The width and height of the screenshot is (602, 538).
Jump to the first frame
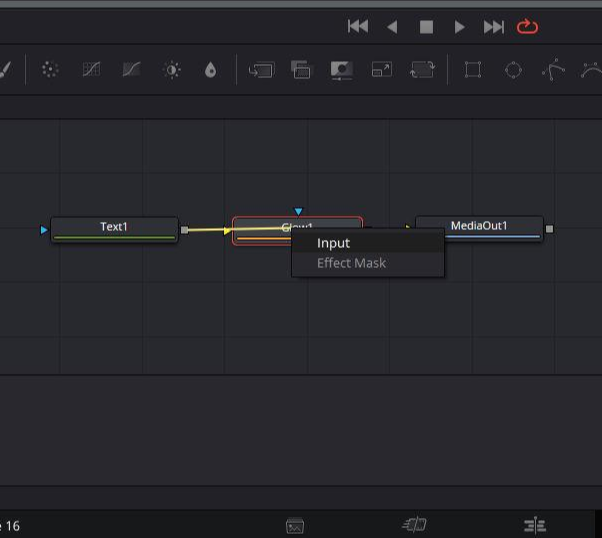point(358,26)
